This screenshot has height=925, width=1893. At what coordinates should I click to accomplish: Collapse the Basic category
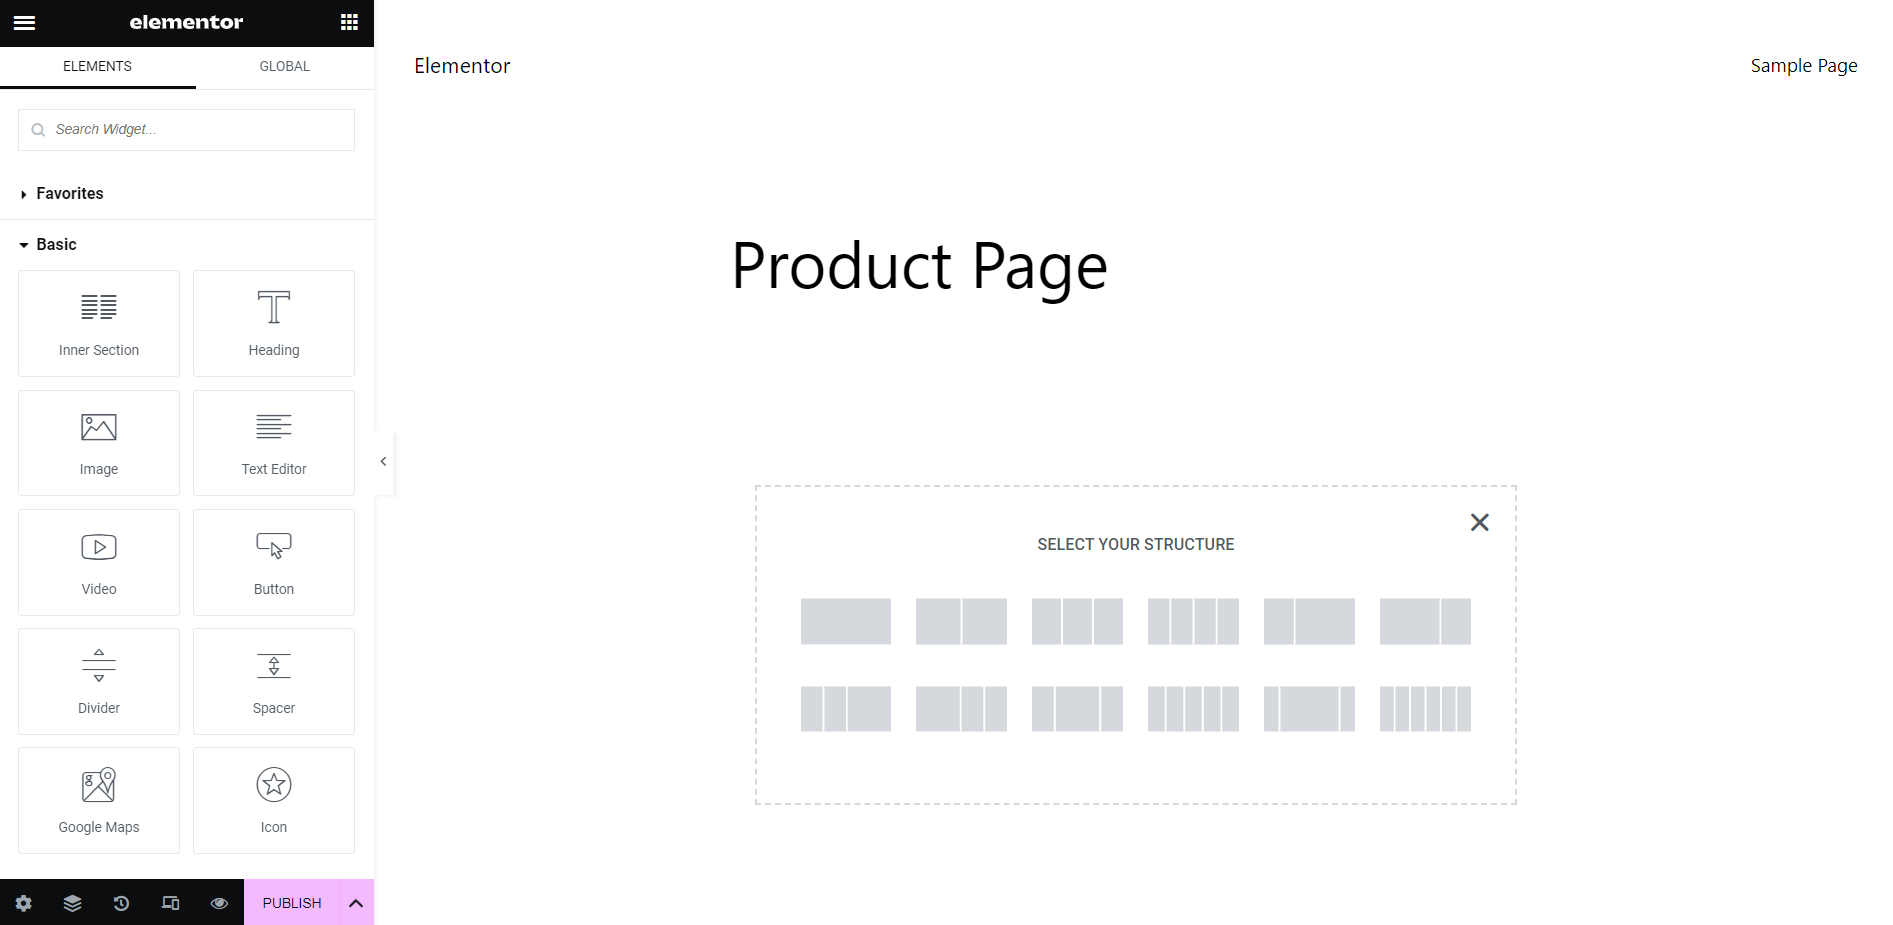48,245
